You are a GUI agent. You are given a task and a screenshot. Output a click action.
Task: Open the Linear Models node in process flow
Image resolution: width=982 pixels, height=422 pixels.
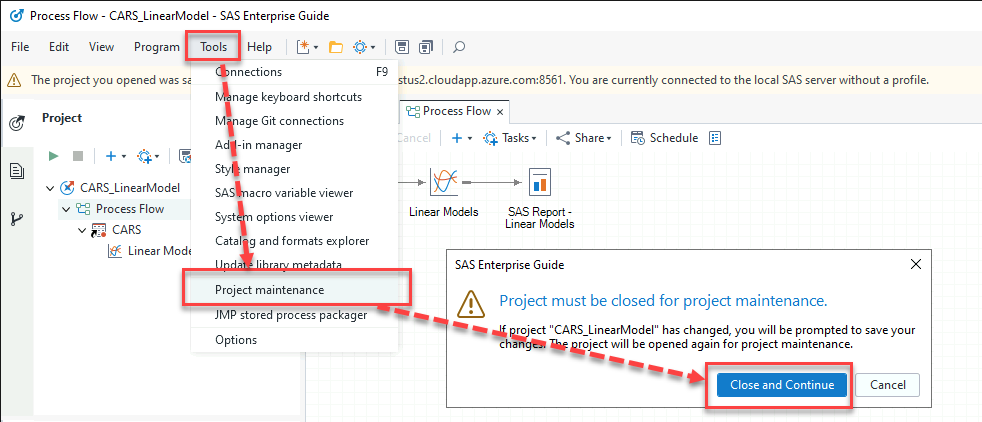pos(444,181)
